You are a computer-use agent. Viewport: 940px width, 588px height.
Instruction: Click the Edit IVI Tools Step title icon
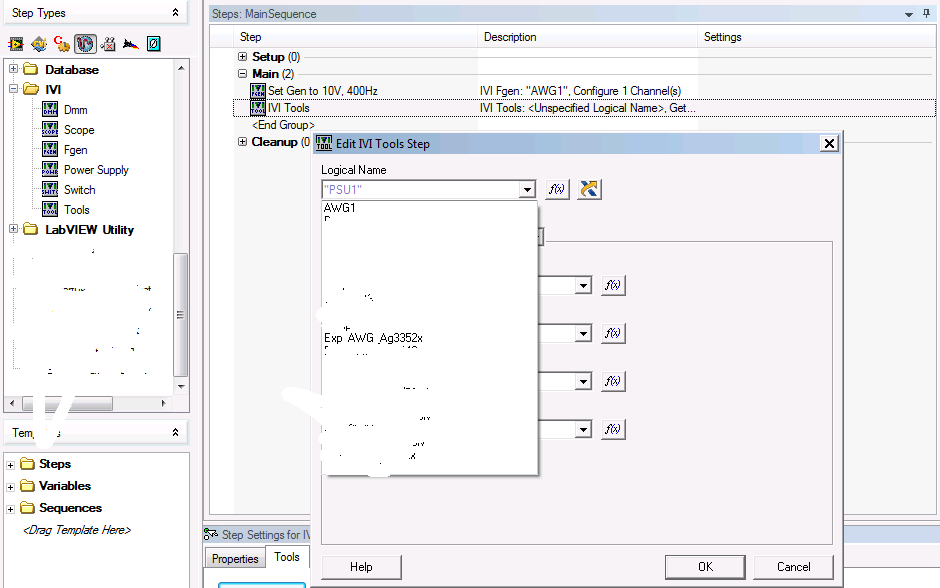(324, 143)
